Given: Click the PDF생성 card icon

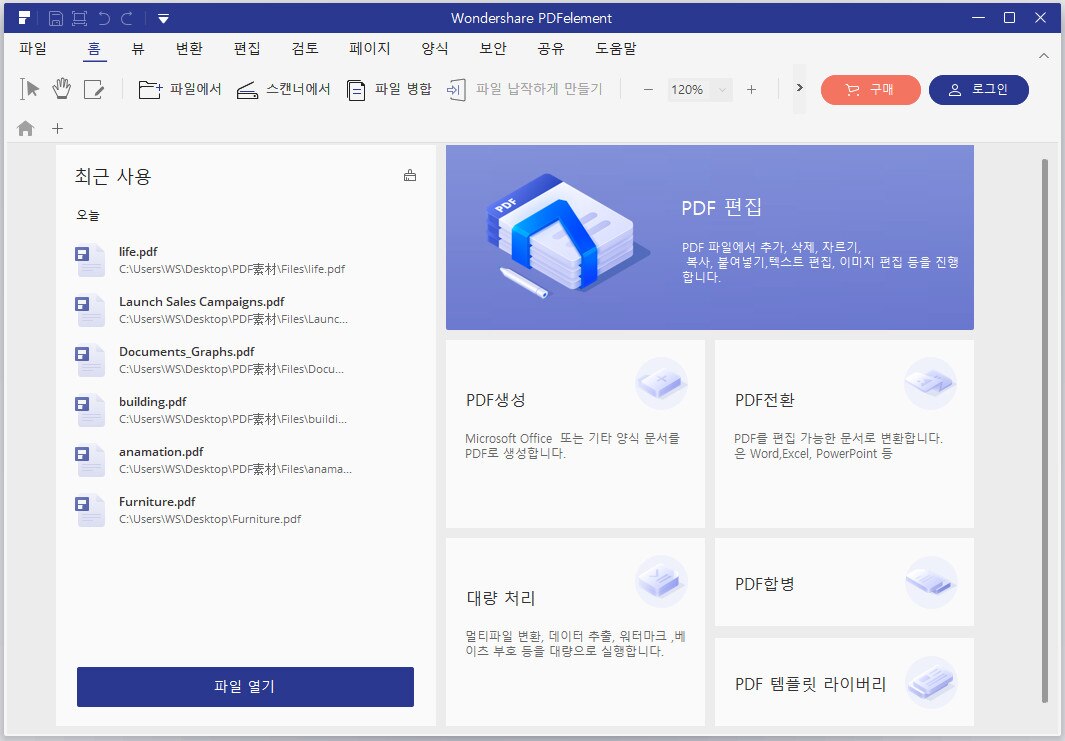Looking at the screenshot, I should 662,384.
